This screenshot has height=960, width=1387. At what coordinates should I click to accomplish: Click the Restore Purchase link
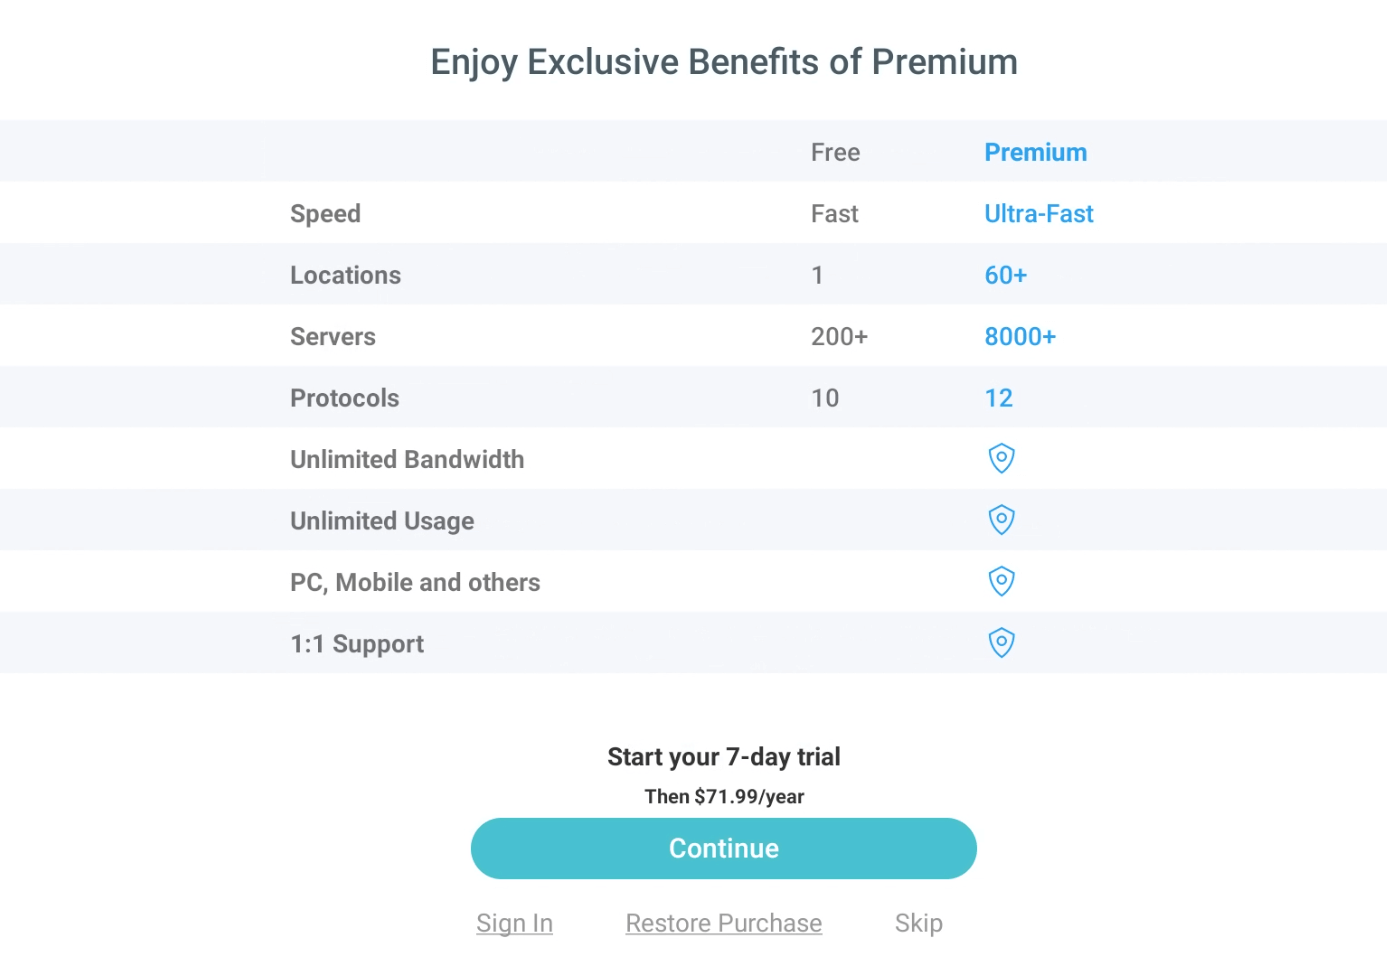(723, 923)
